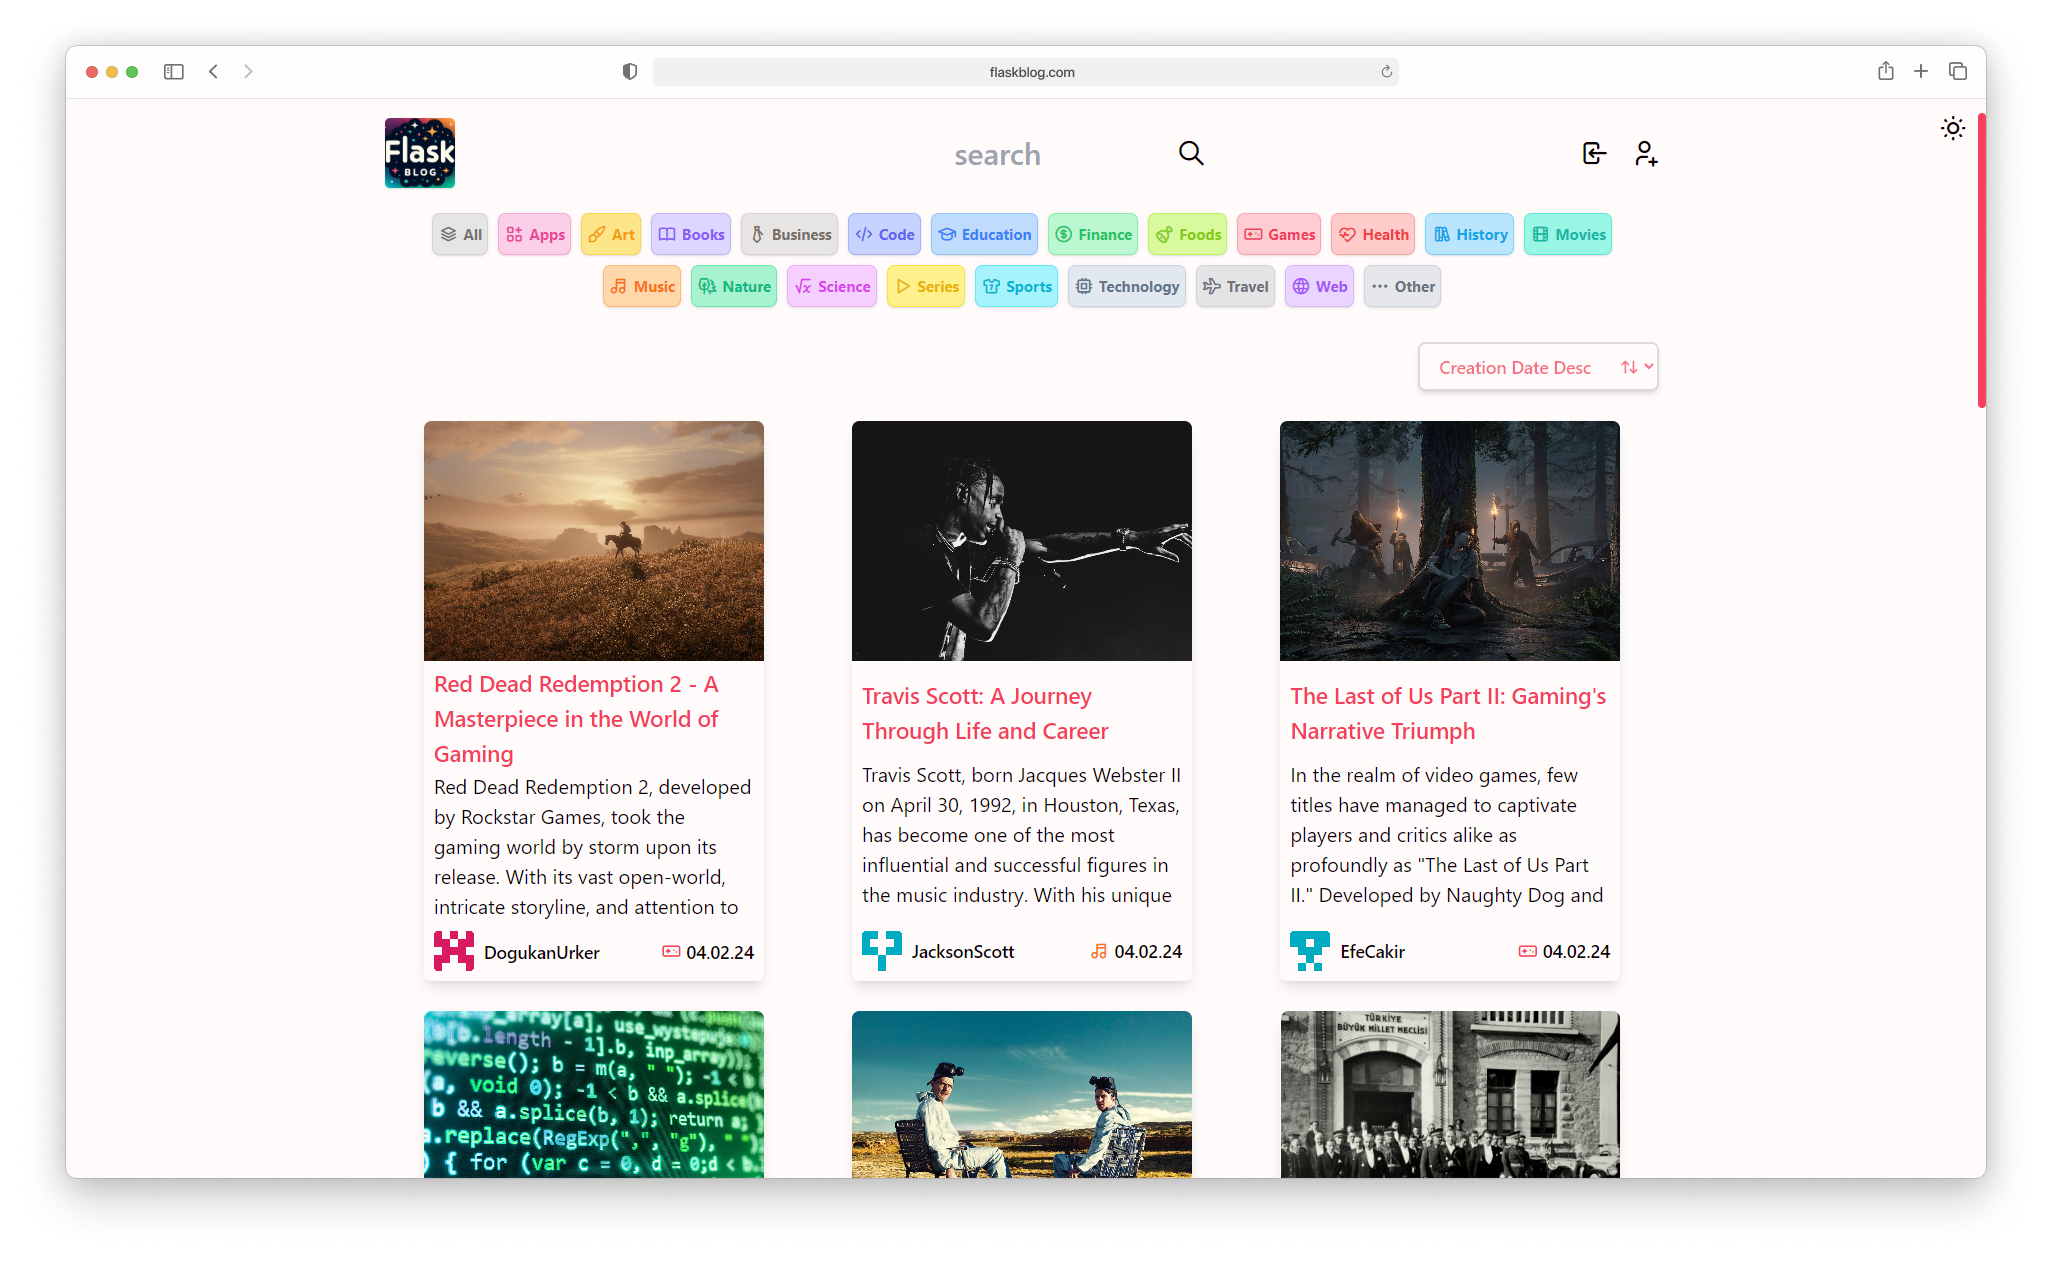2052x1264 pixels.
Task: Open the DogukanUrker author profile
Action: (541, 952)
